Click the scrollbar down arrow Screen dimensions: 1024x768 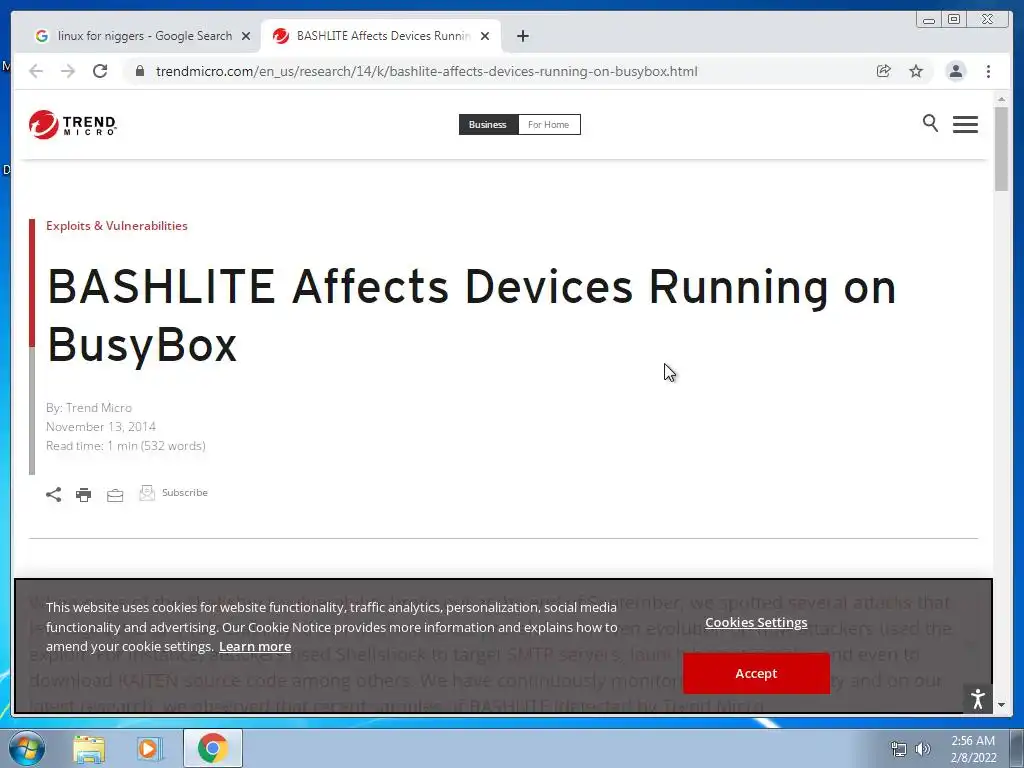1001,705
